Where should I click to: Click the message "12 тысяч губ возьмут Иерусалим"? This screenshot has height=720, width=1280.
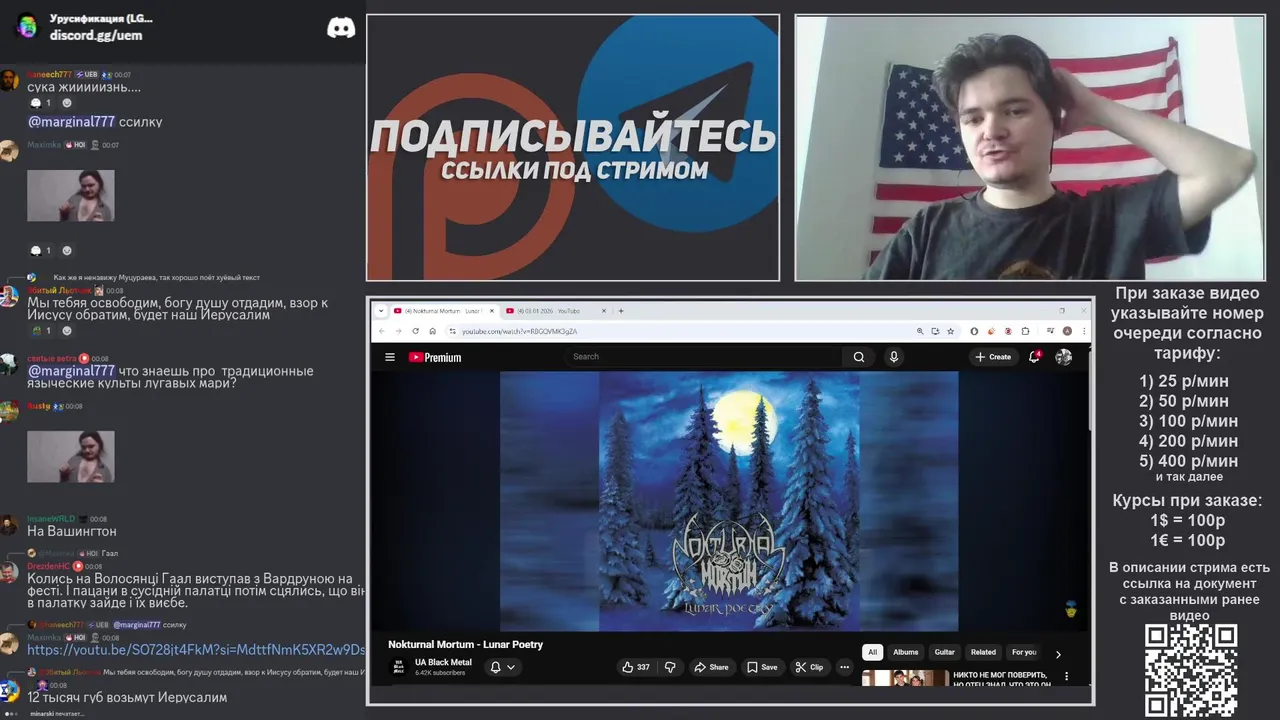point(127,698)
